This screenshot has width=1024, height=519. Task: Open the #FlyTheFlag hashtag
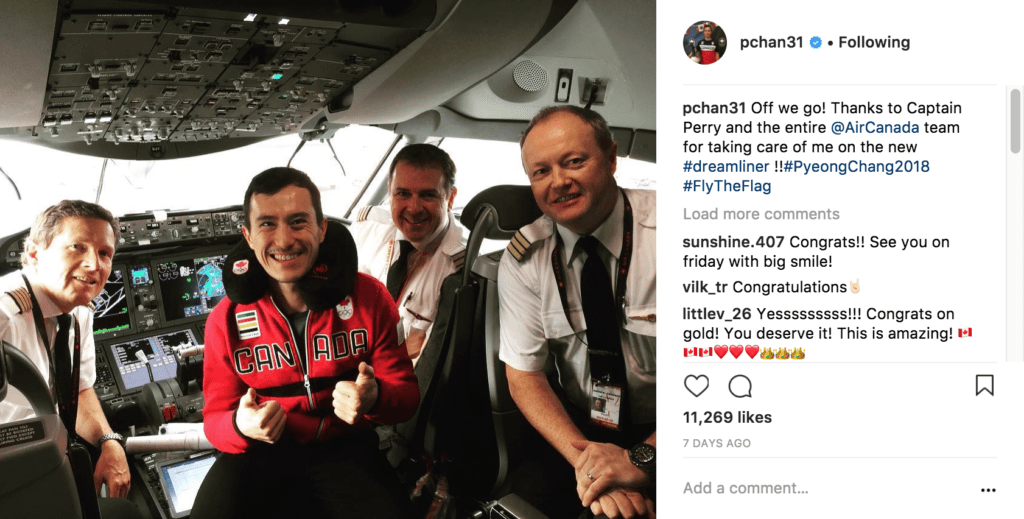click(727, 186)
